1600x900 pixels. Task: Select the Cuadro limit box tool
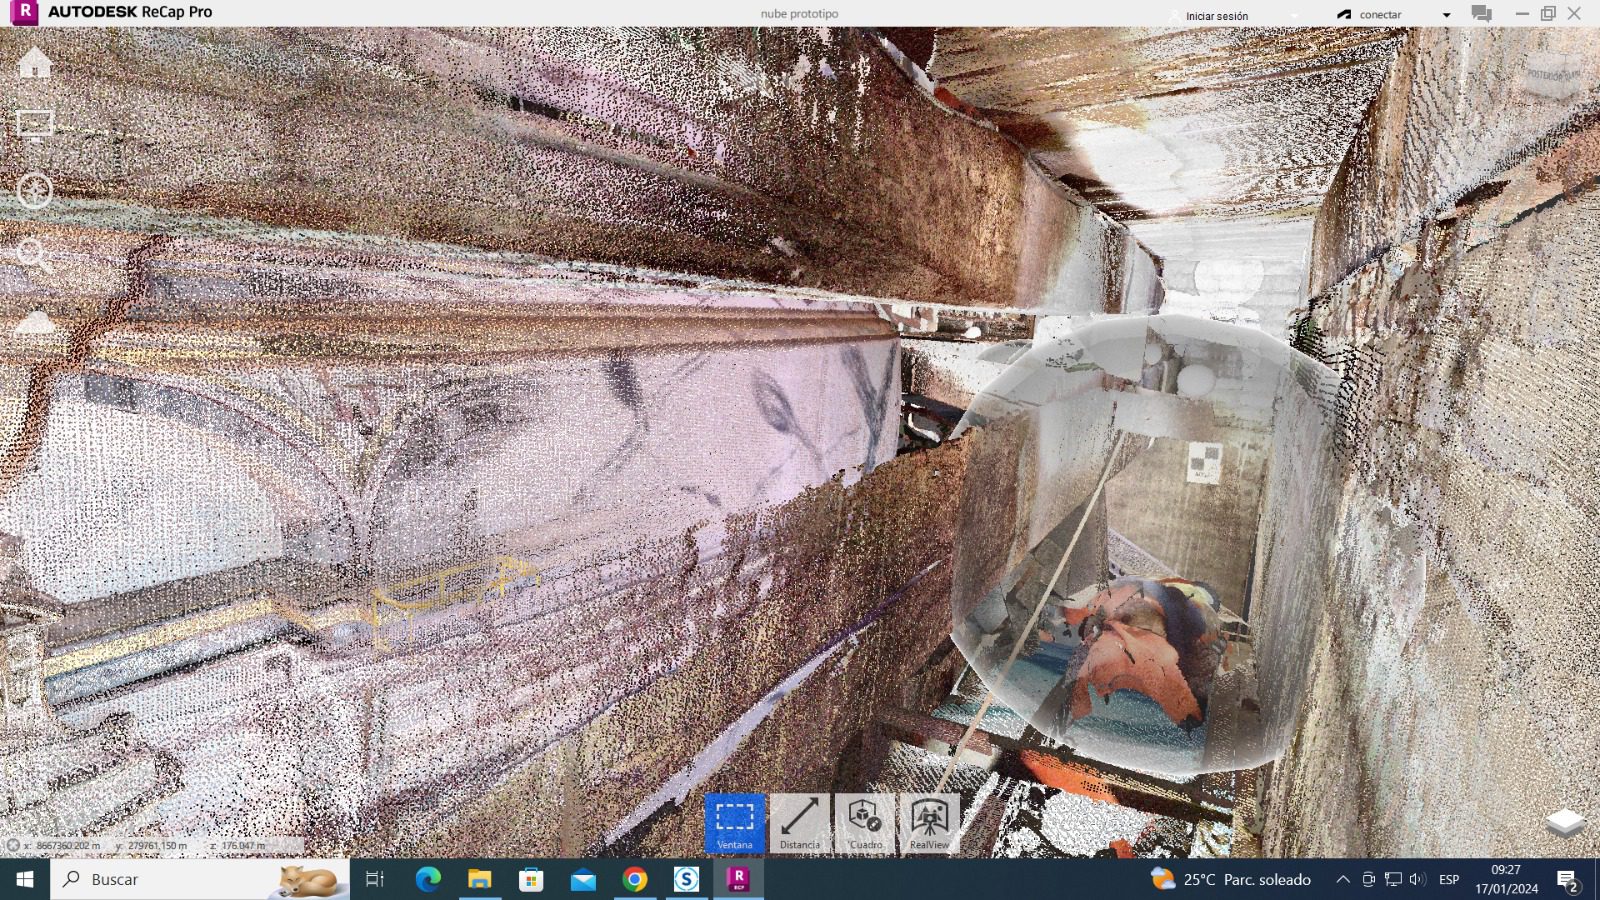pyautogui.click(x=865, y=823)
